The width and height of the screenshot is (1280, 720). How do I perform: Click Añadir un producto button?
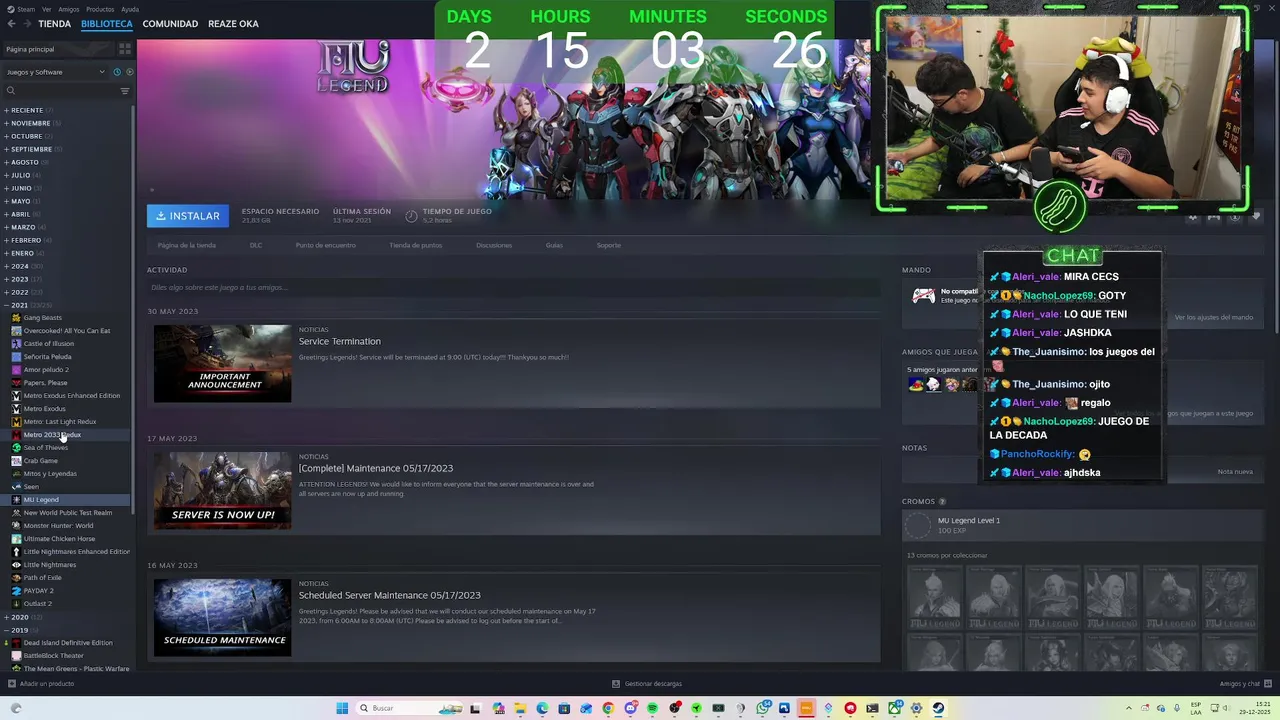click(x=41, y=684)
